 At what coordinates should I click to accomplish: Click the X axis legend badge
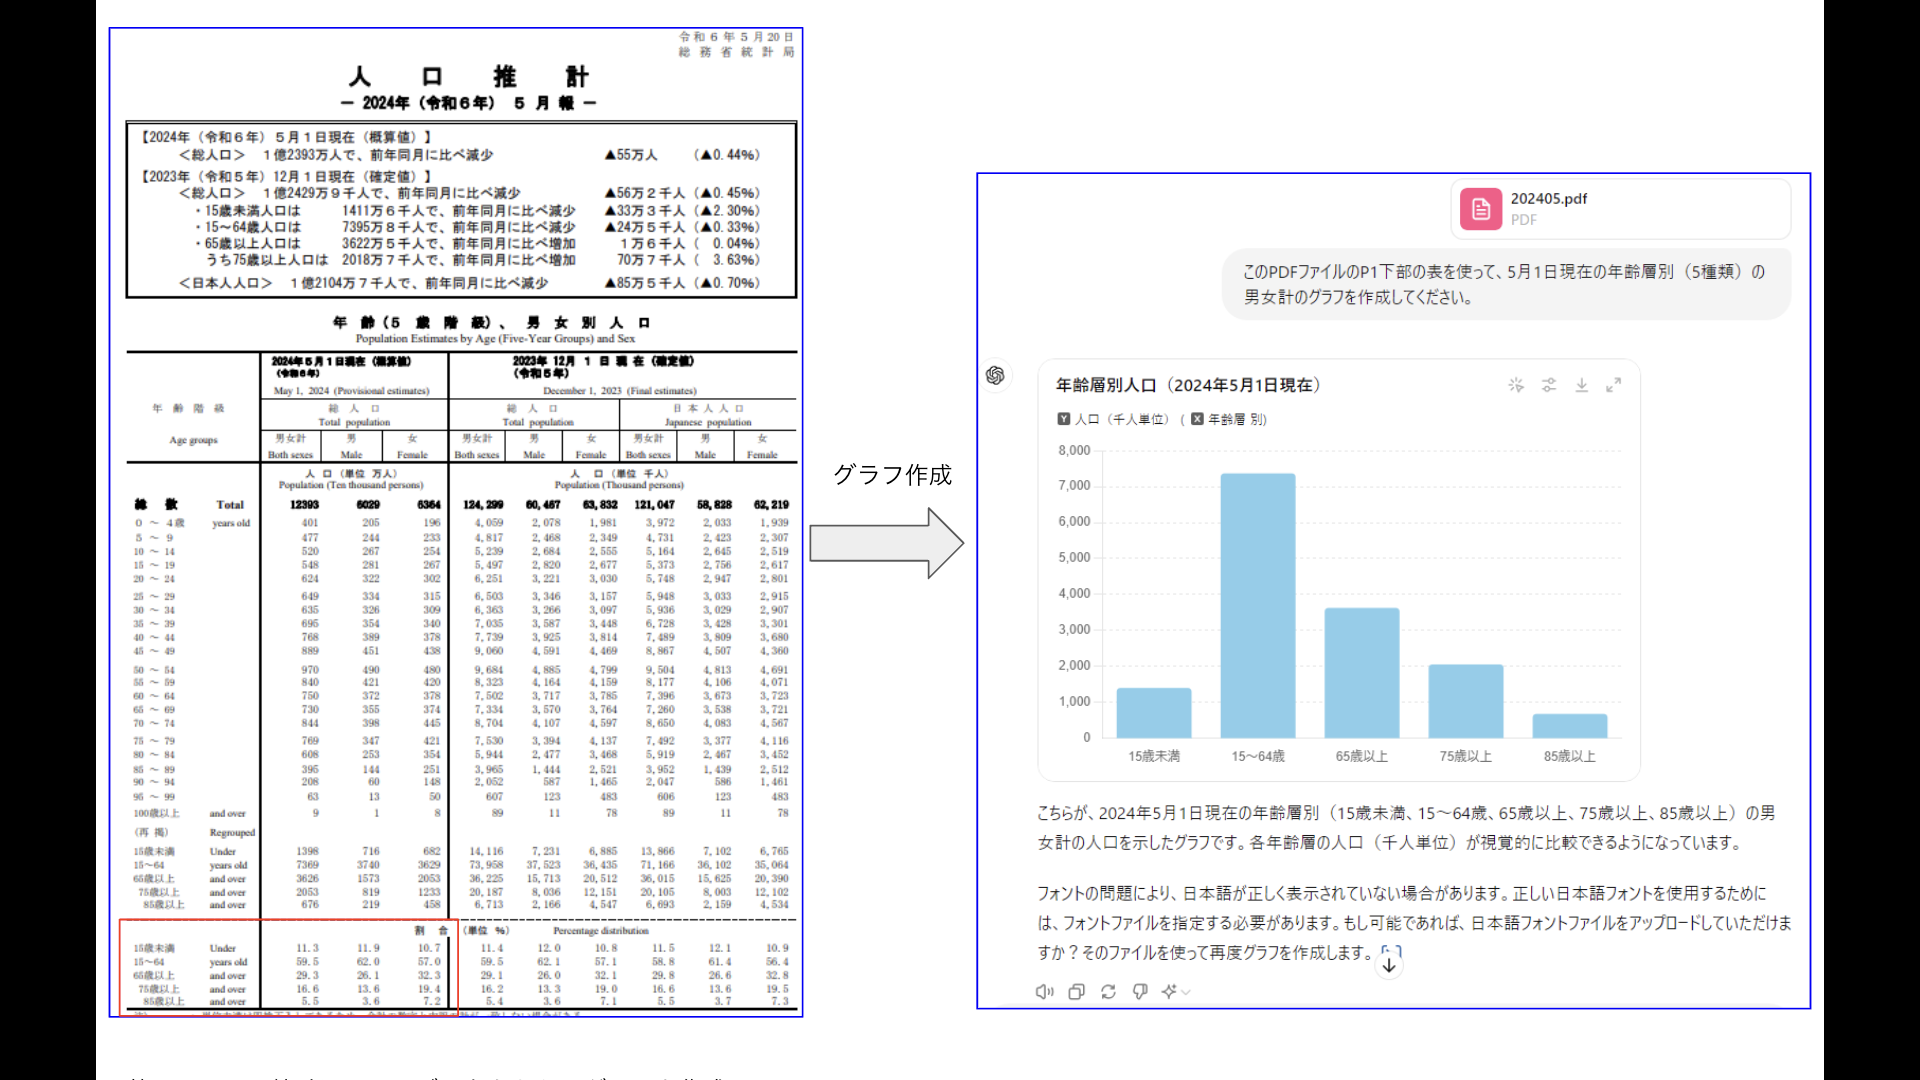pyautogui.click(x=1197, y=419)
